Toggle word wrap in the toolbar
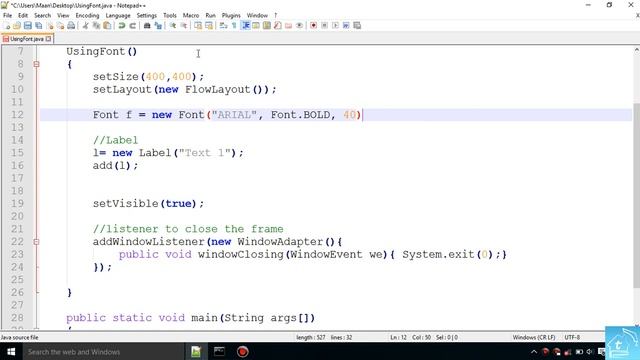The height and width of the screenshot is (360, 640). [223, 25]
